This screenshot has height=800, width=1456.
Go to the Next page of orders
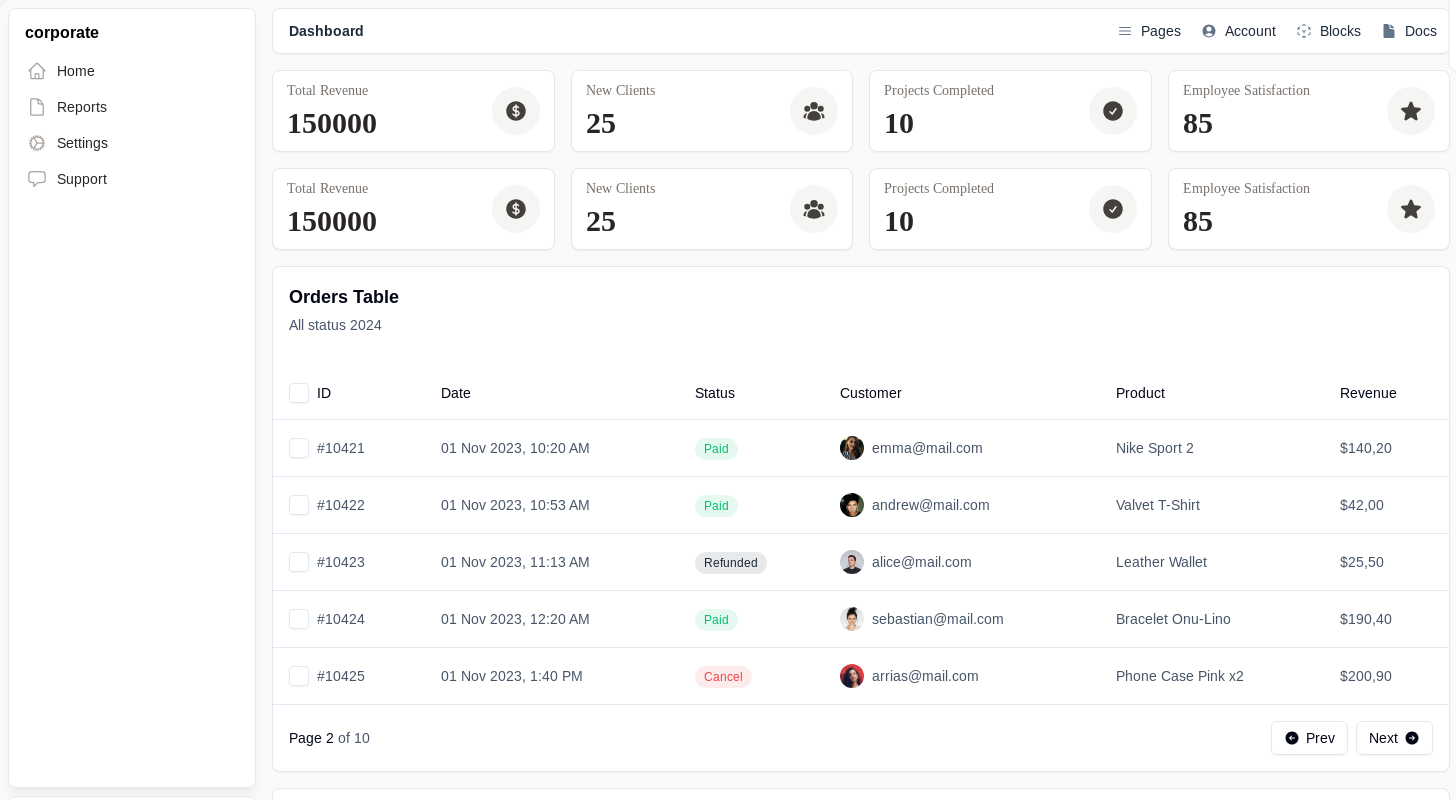(x=1394, y=738)
